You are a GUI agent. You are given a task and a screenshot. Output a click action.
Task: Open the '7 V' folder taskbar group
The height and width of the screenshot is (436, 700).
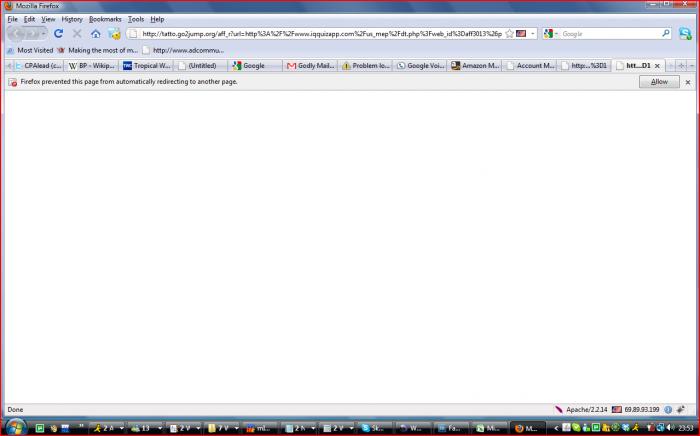222,428
